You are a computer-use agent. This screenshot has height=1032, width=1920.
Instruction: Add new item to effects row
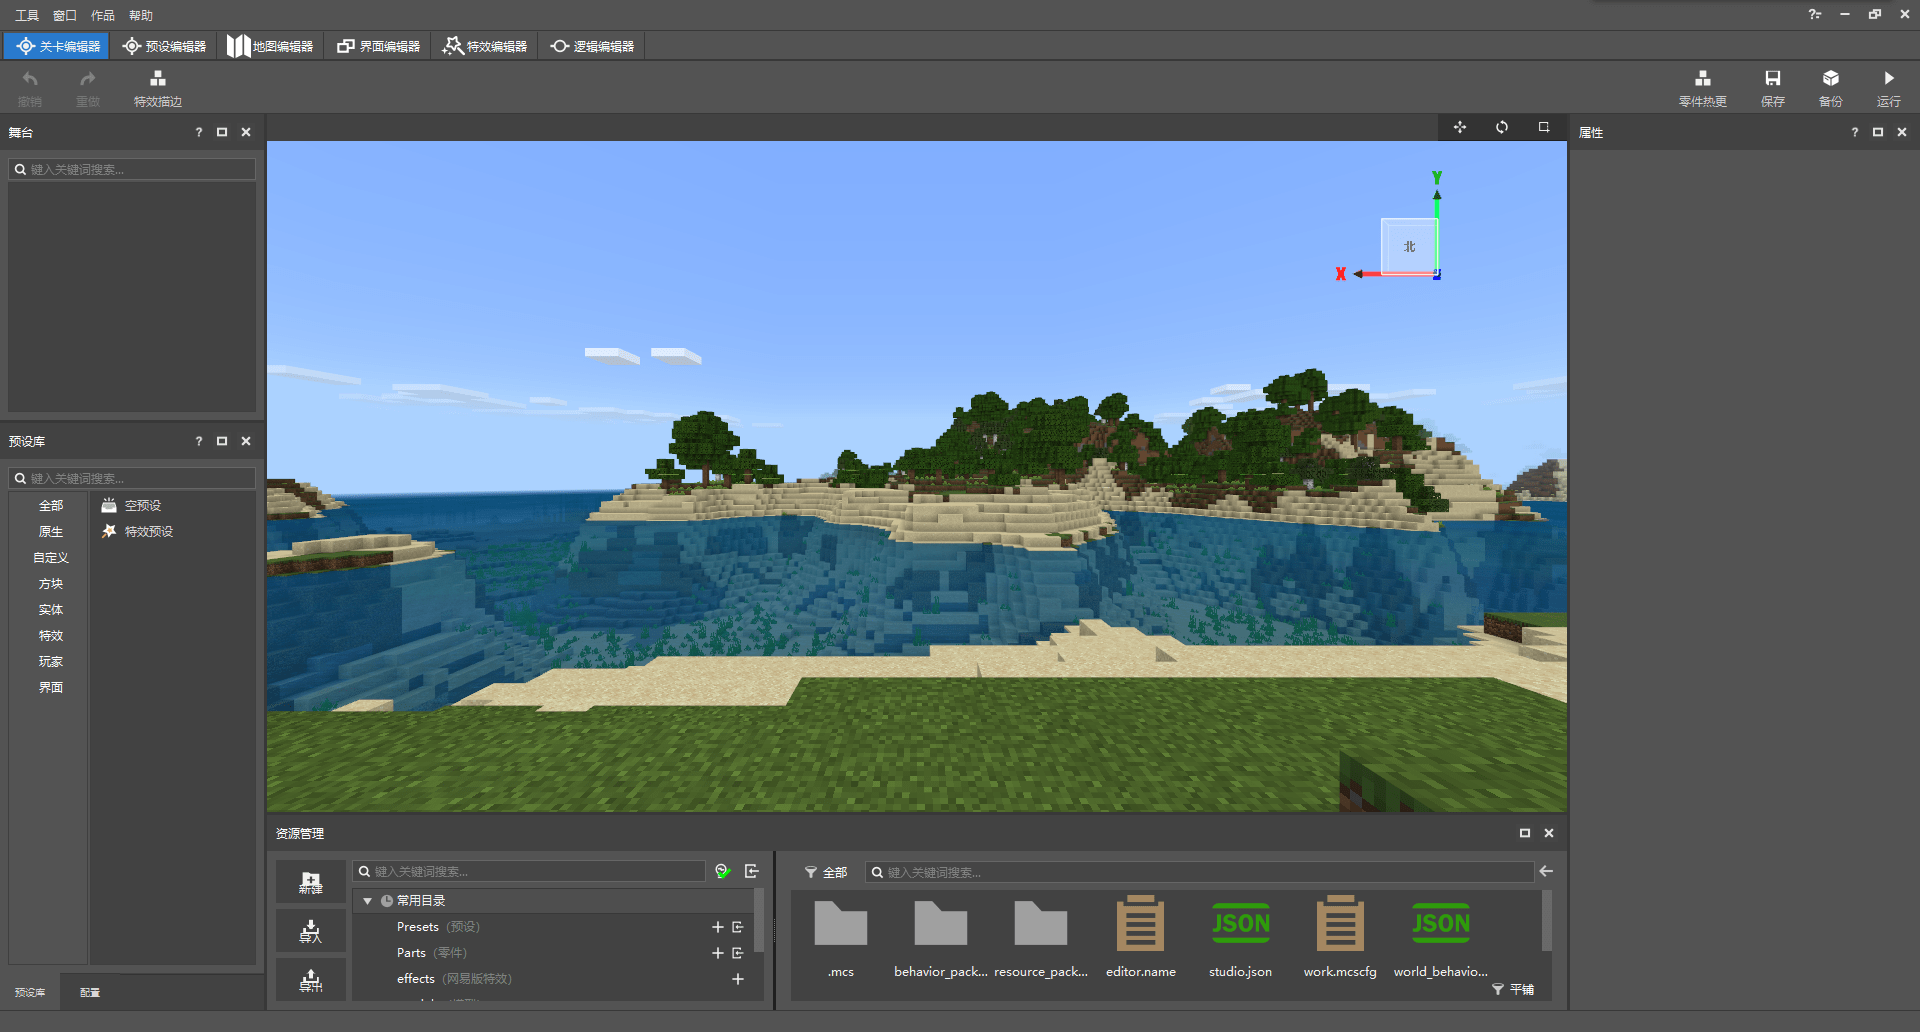(738, 979)
